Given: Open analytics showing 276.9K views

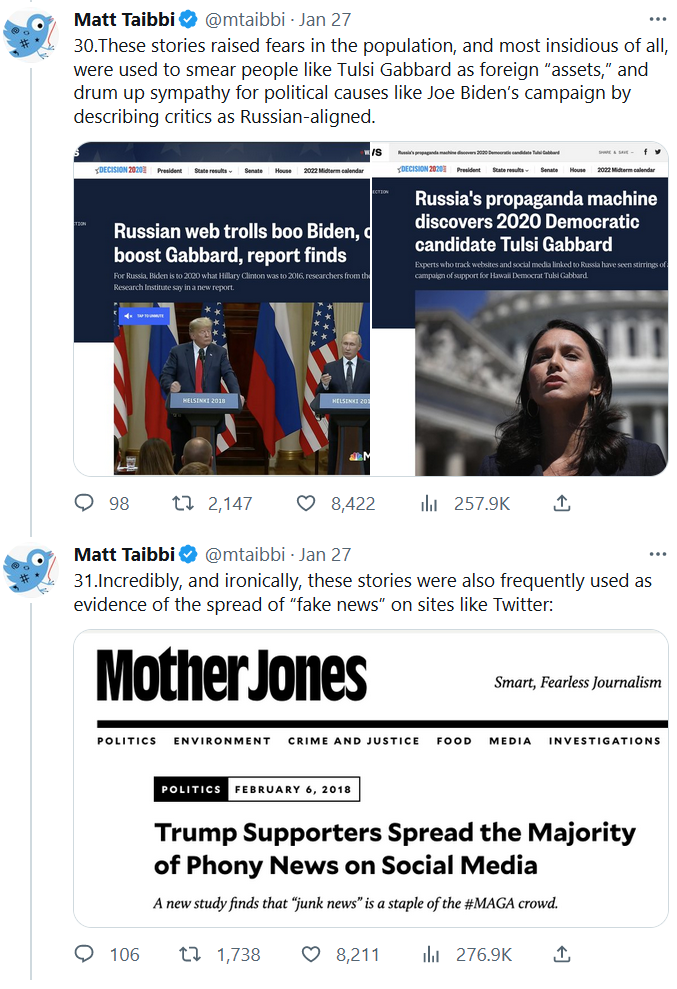Looking at the screenshot, I should (x=430, y=954).
